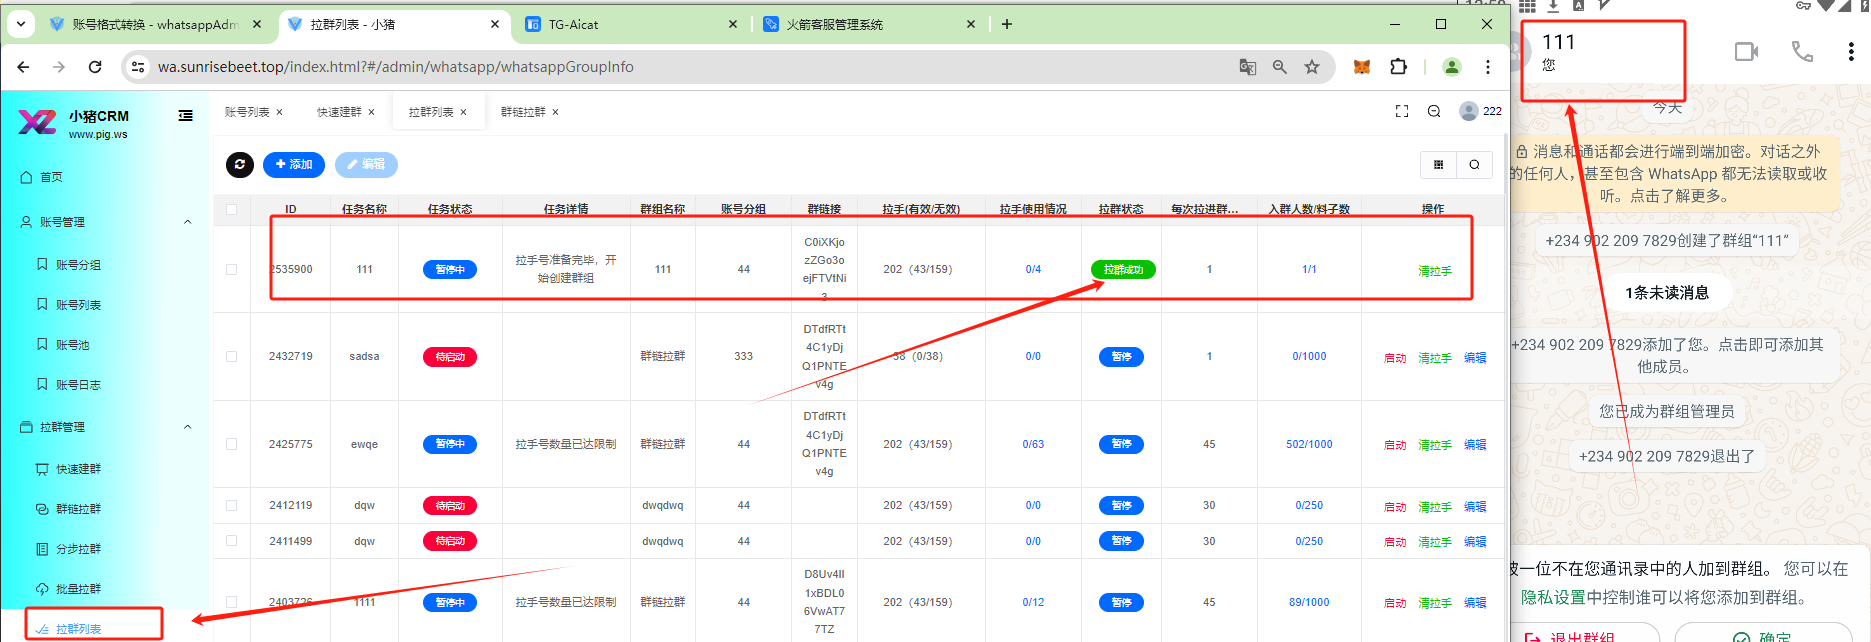Click the Chrome profile avatar
Viewport: 1871px width, 642px height.
click(1452, 67)
